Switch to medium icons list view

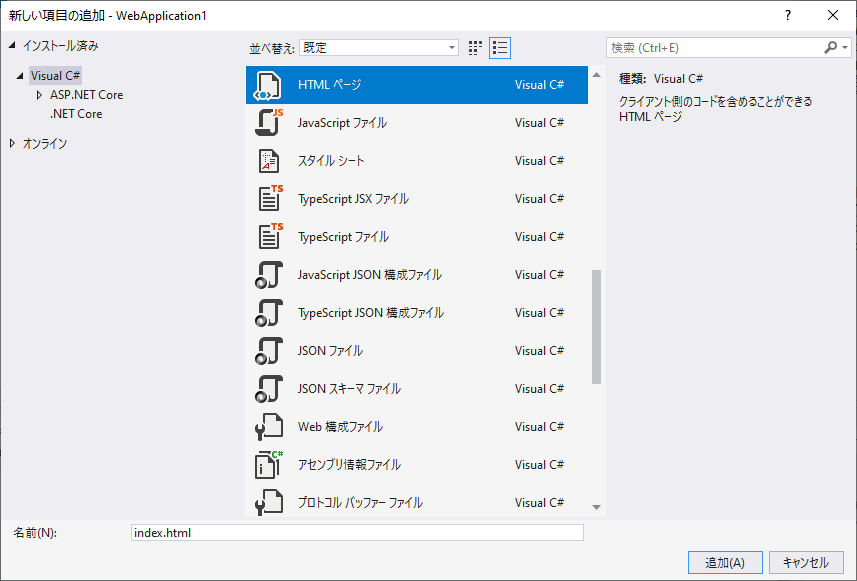(x=500, y=48)
